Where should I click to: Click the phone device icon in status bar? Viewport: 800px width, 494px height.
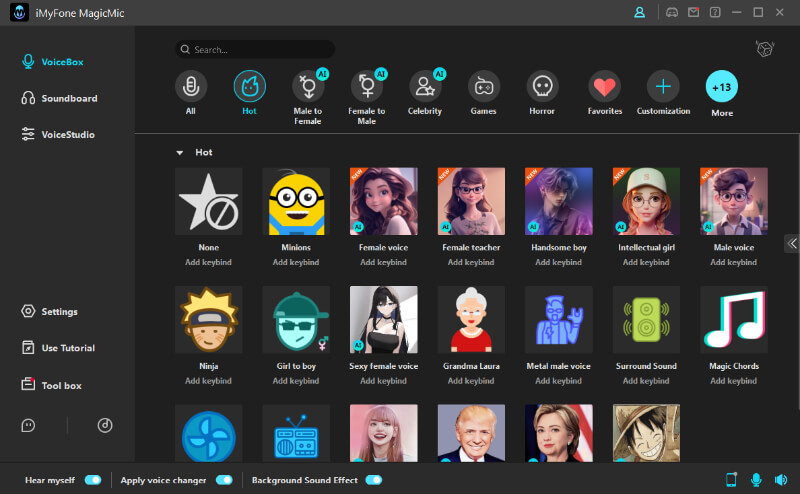pyautogui.click(x=731, y=480)
